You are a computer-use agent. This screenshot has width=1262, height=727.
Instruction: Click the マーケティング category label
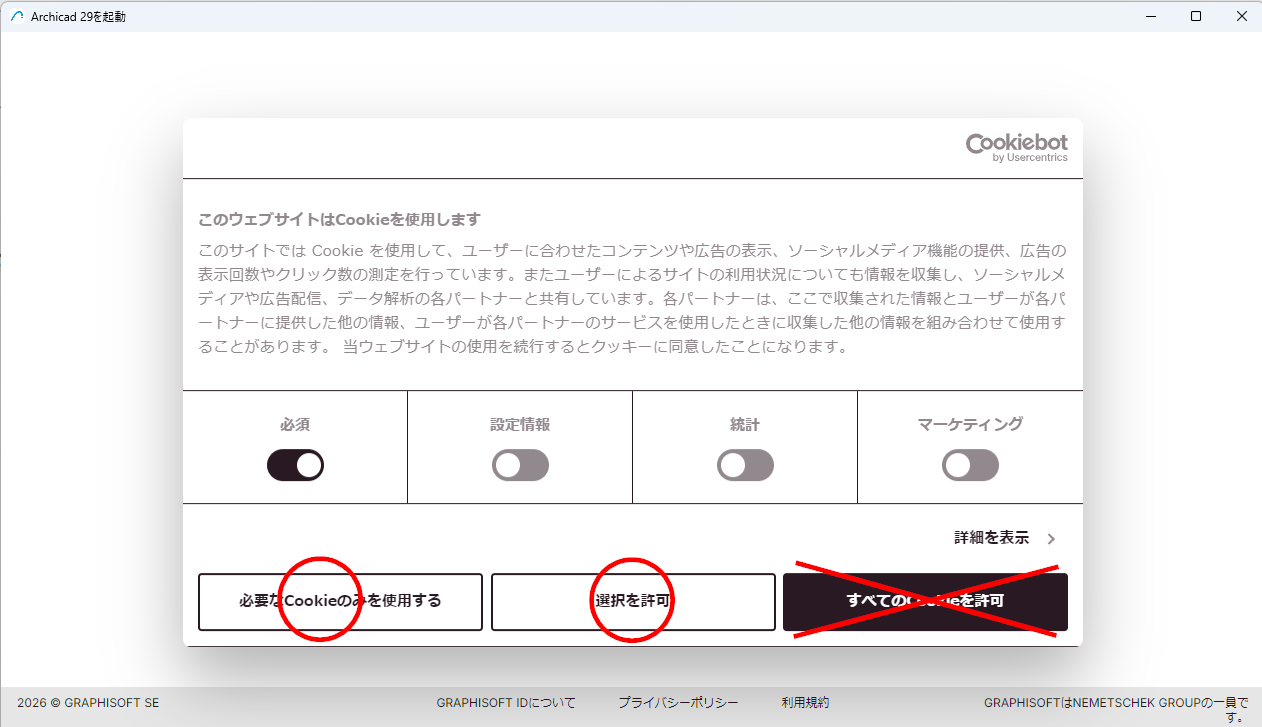click(x=970, y=425)
